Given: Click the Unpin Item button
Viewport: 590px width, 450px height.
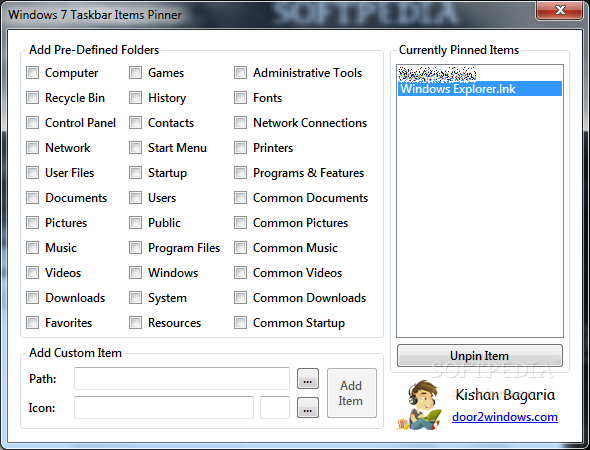Looking at the screenshot, I should point(480,356).
